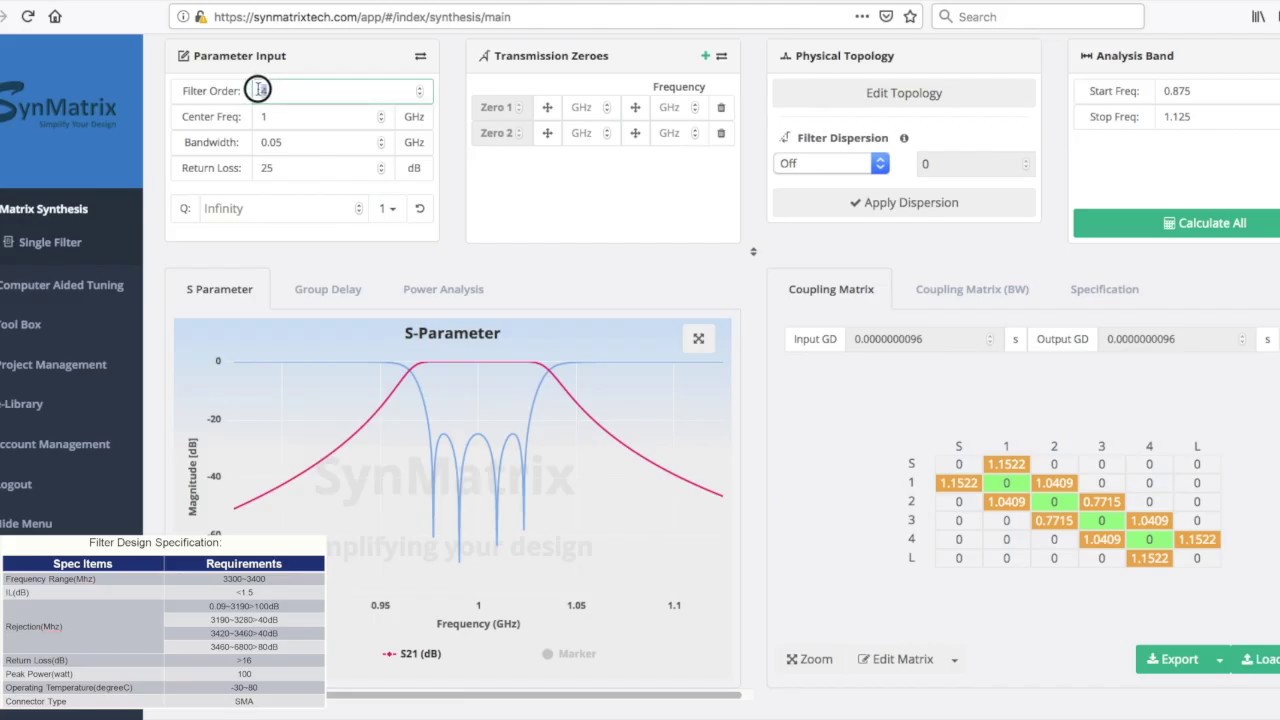Click Center Freq stepper arrows
The height and width of the screenshot is (720, 1280).
click(381, 117)
